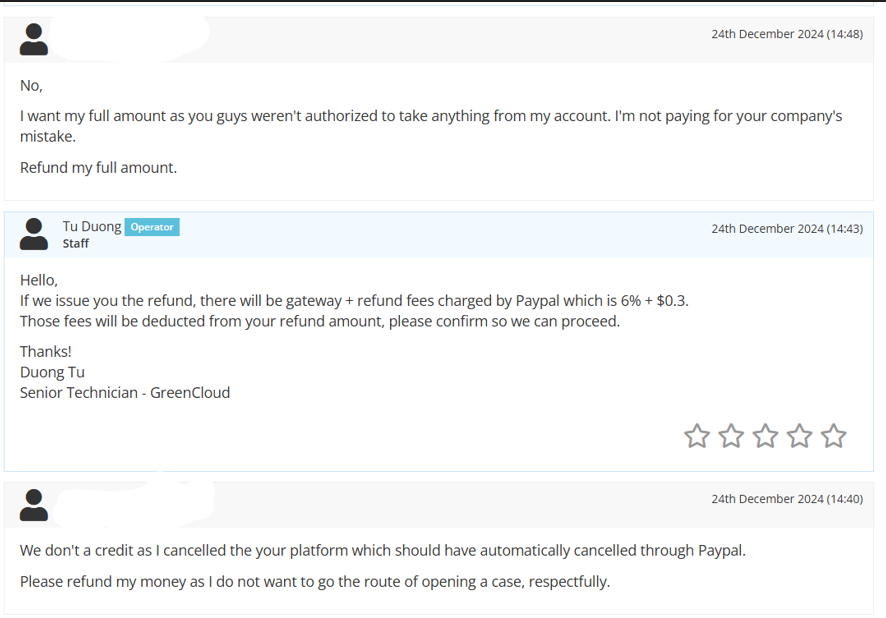Click the Tu Duong staff name
This screenshot has width=886, height=618.
92,227
